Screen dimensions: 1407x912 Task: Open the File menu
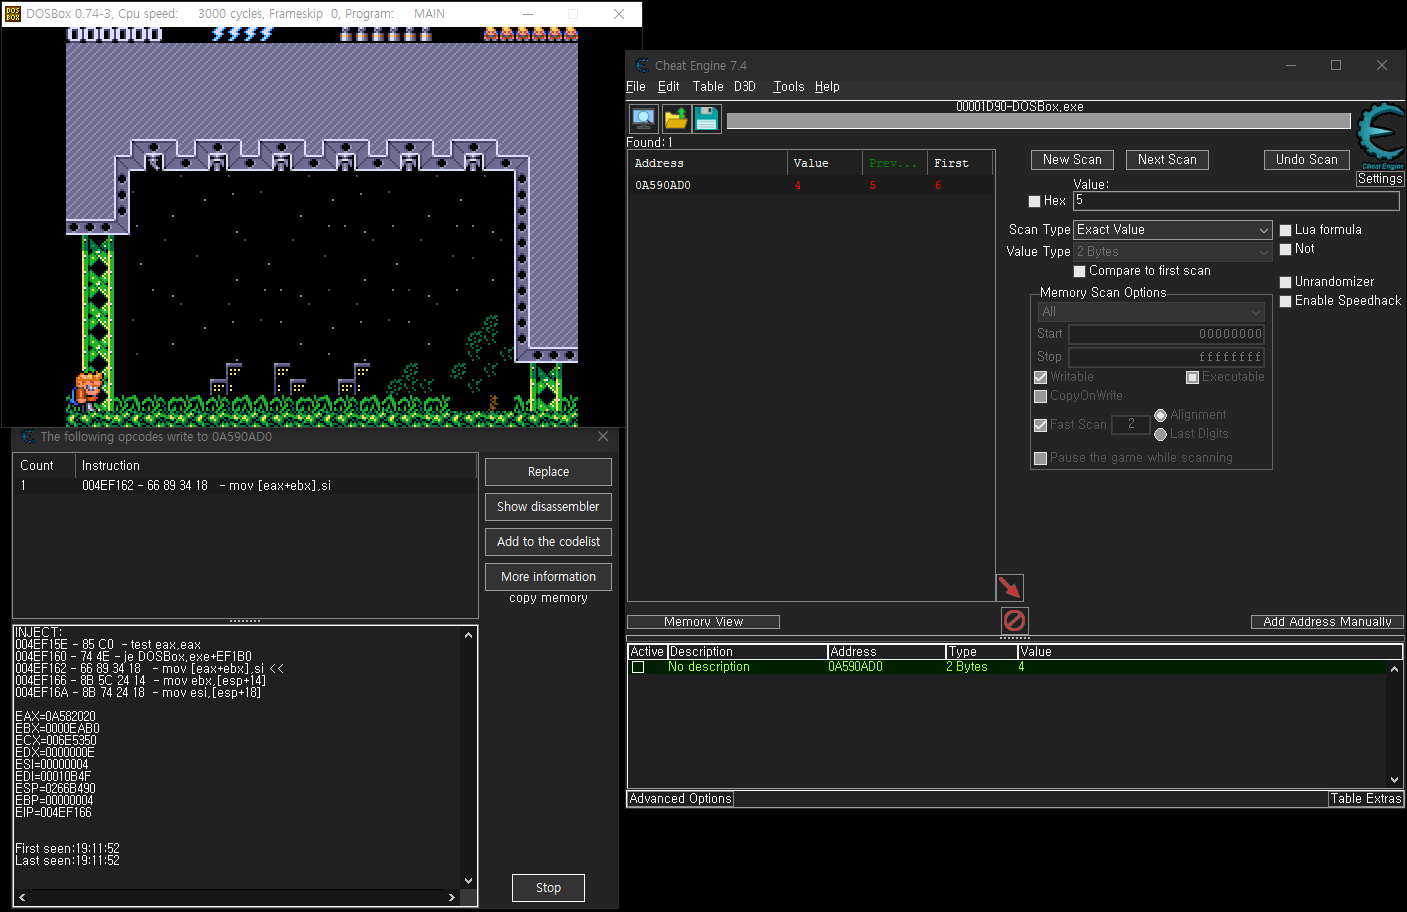636,87
